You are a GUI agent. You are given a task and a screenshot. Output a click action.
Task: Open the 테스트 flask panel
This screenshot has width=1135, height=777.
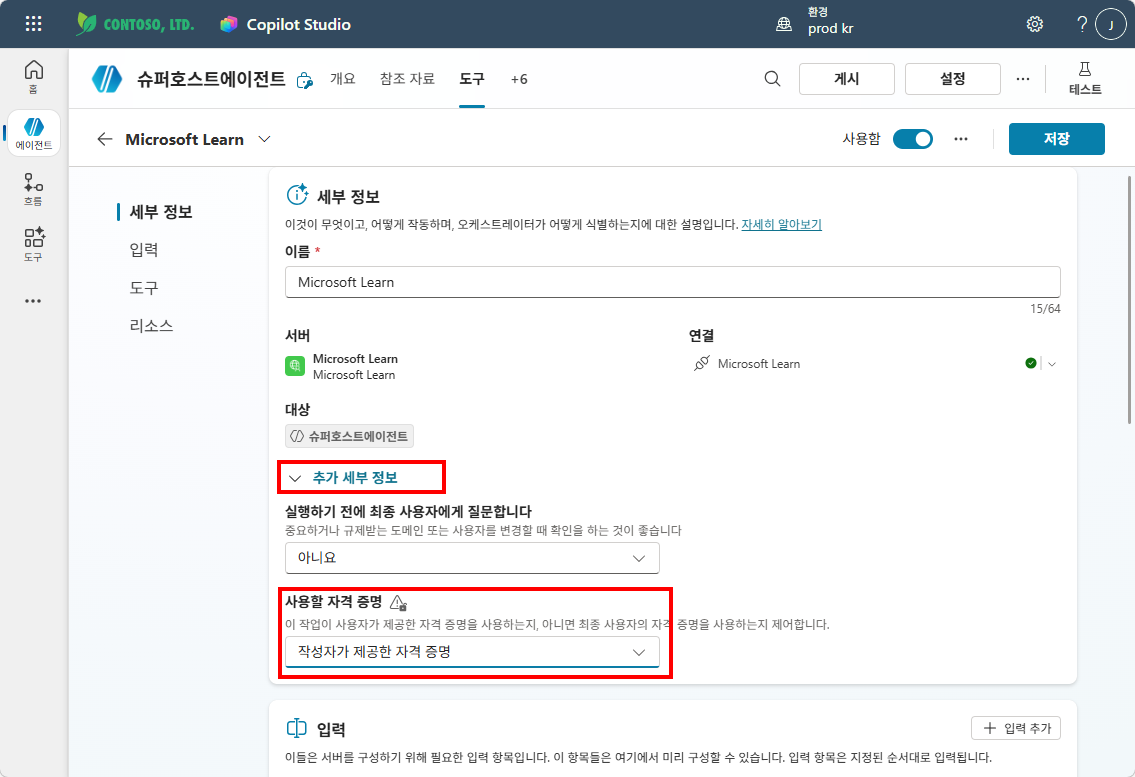[x=1084, y=78]
